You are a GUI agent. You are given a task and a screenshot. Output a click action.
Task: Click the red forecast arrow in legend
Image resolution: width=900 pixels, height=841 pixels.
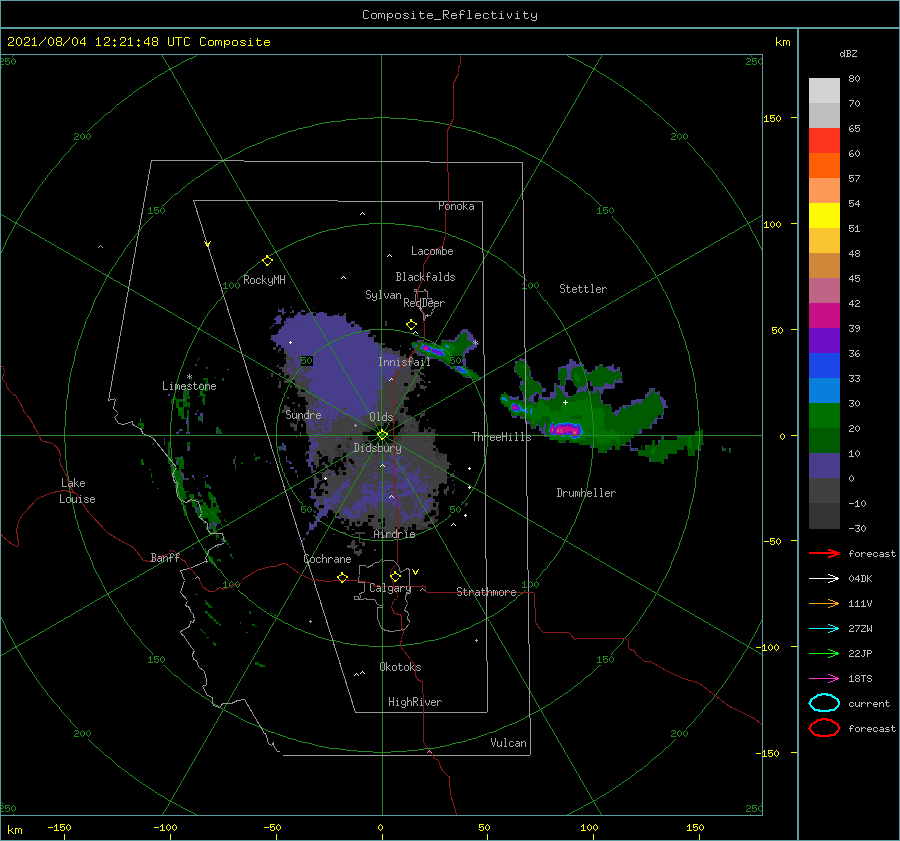[824, 553]
